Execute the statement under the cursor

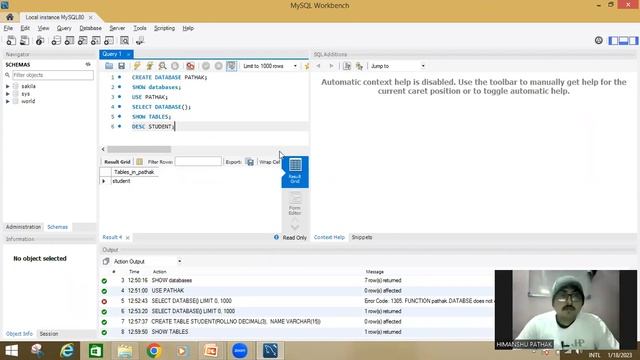tap(150, 66)
